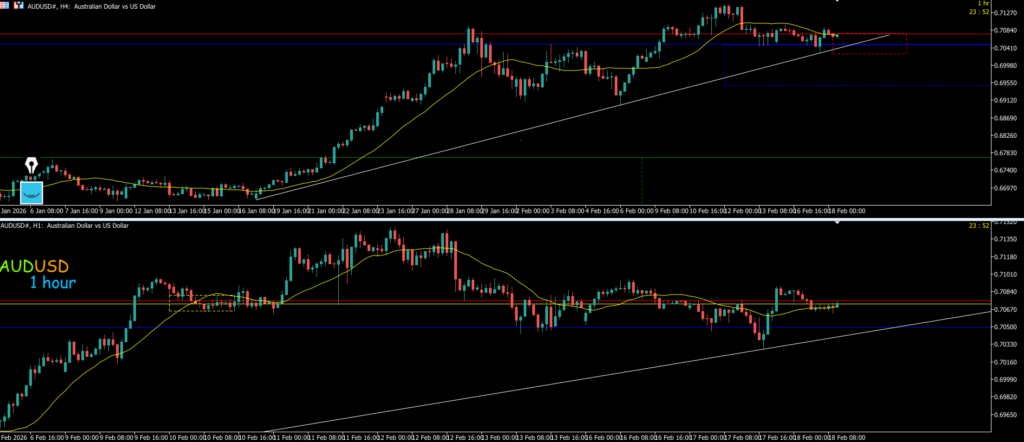Select the white trendline on the H4 chart
This screenshot has width=1024, height=442.
[x=500, y=134]
